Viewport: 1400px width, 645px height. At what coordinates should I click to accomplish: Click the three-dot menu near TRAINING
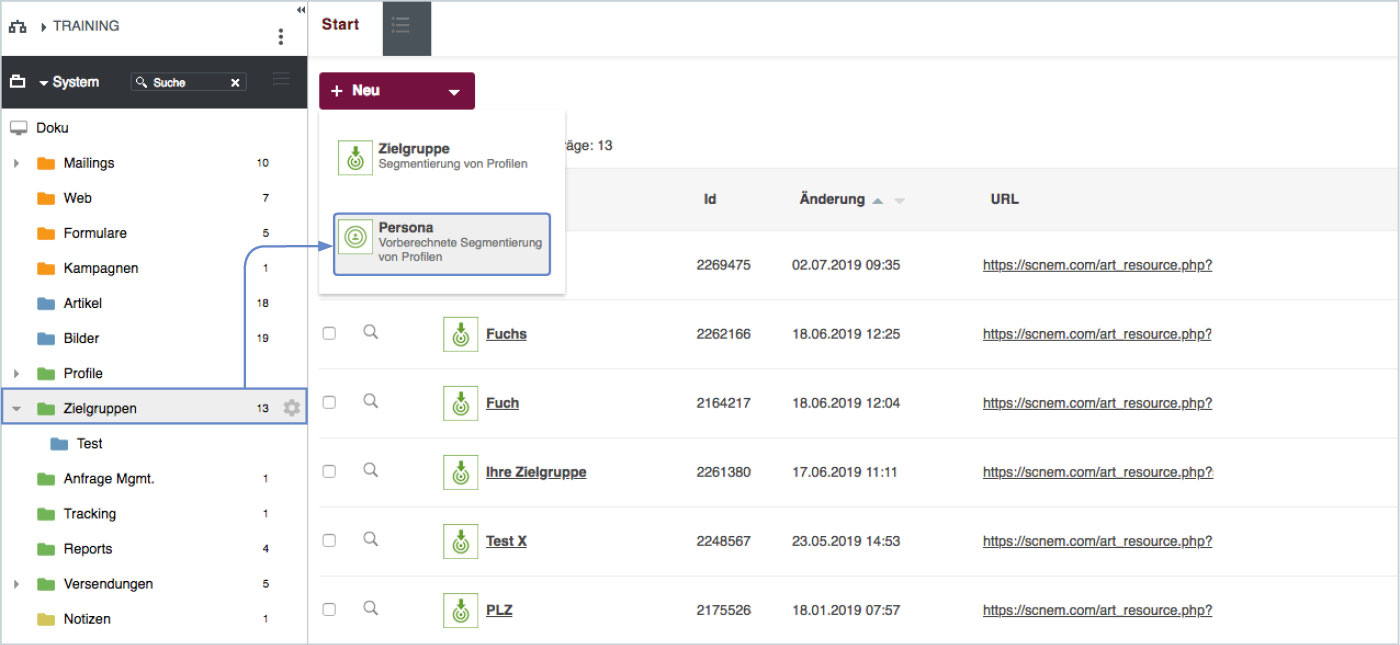[x=280, y=37]
